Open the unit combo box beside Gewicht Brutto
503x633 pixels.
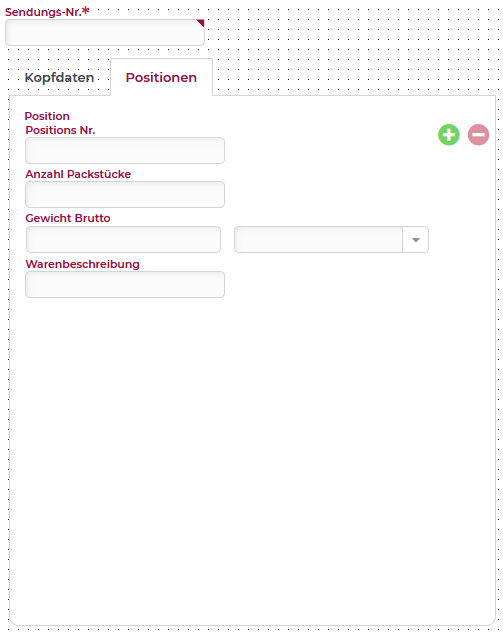(x=331, y=240)
